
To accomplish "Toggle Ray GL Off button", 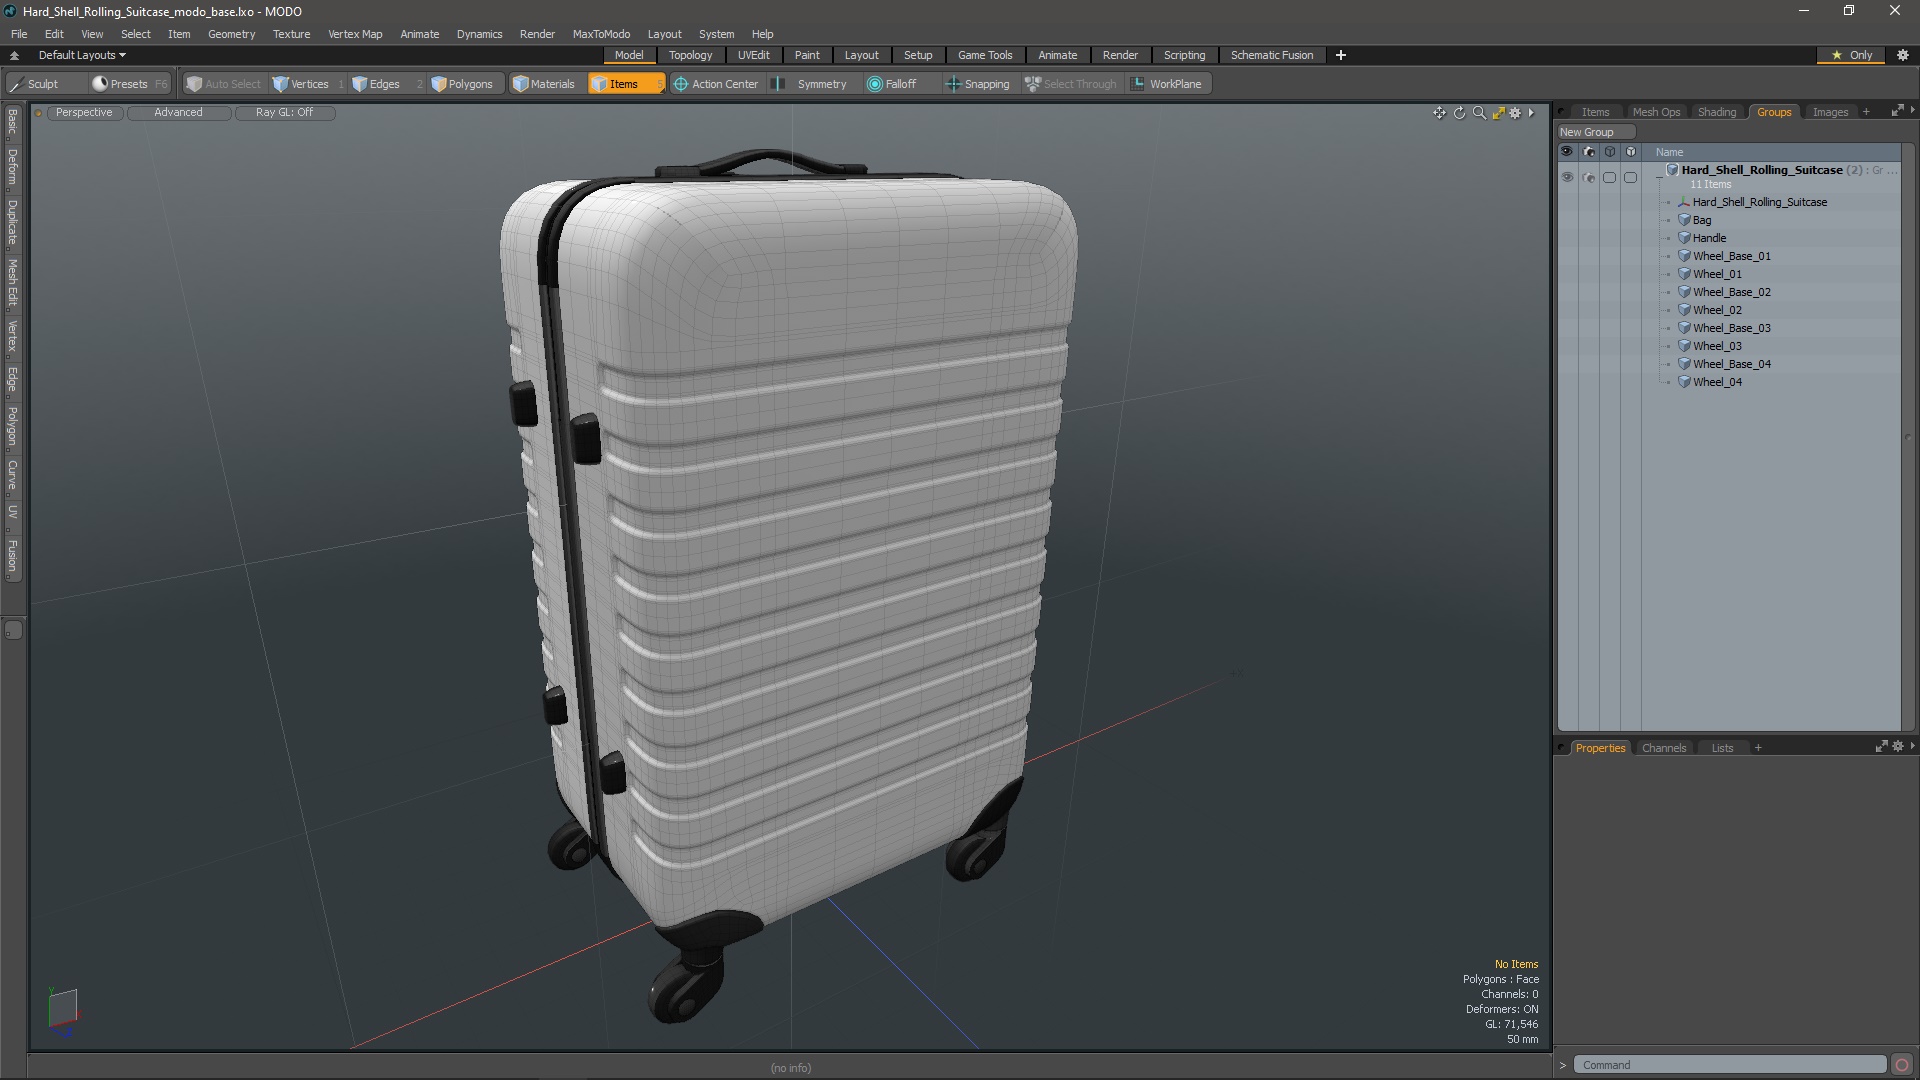I will 284,112.
